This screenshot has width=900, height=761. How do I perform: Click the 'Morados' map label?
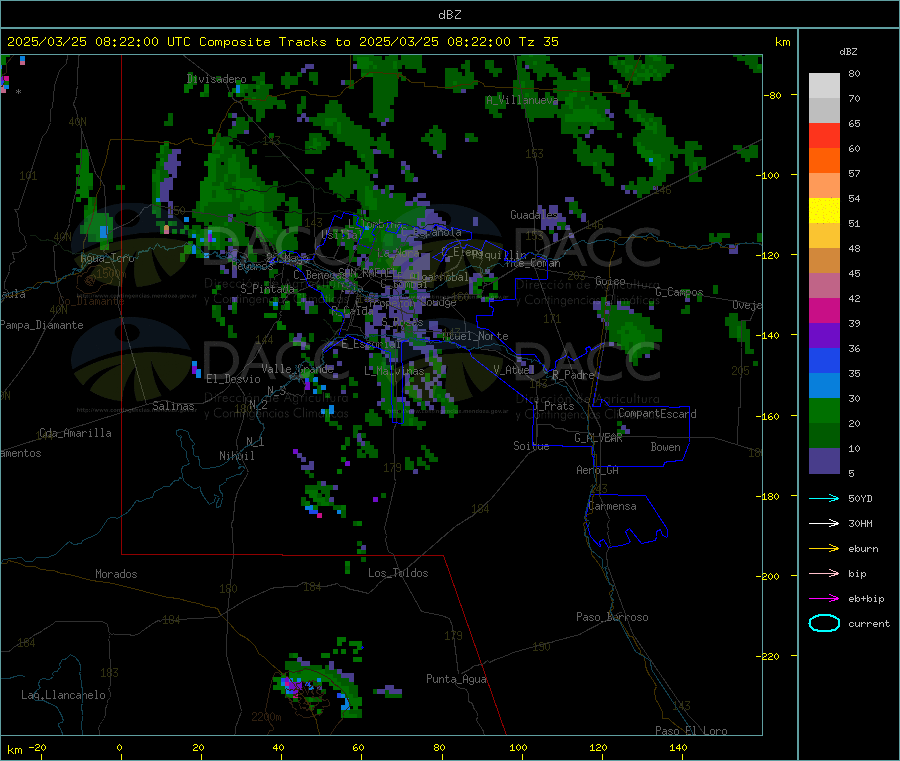click(116, 574)
